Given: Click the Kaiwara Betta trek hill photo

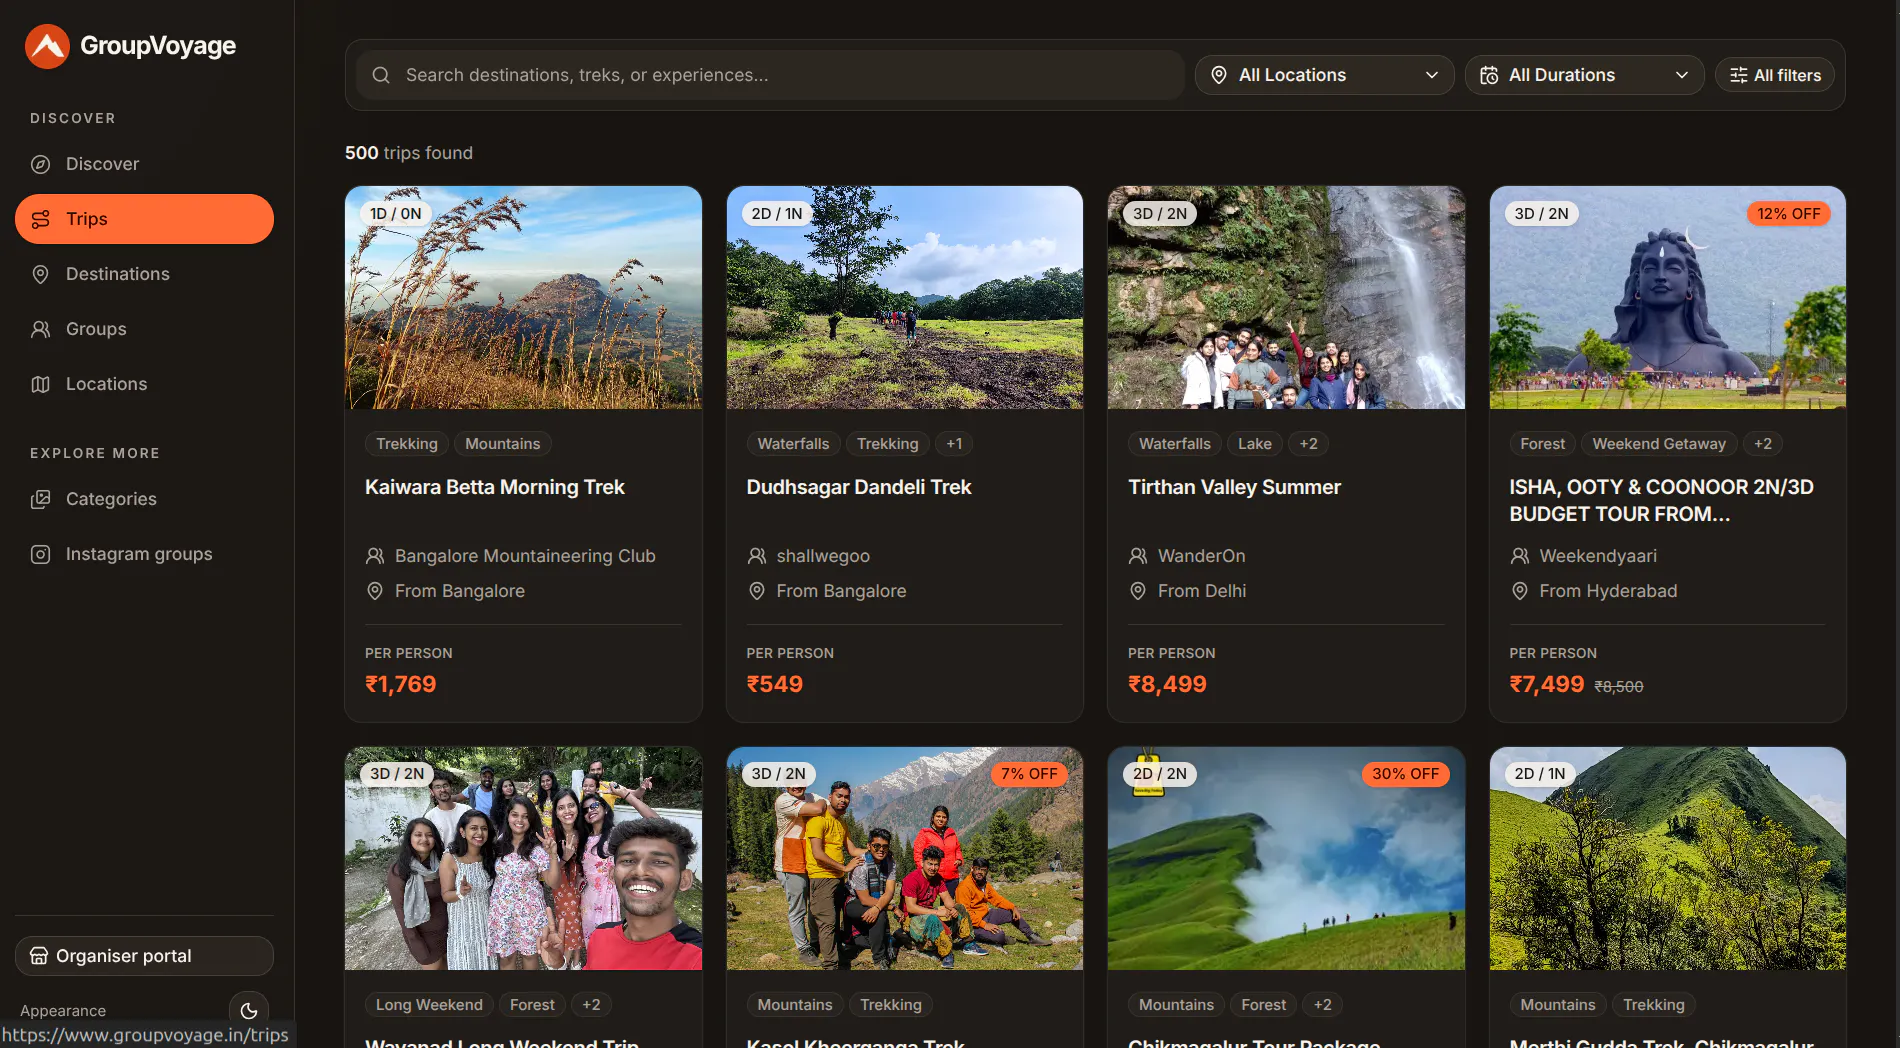Looking at the screenshot, I should (x=523, y=297).
